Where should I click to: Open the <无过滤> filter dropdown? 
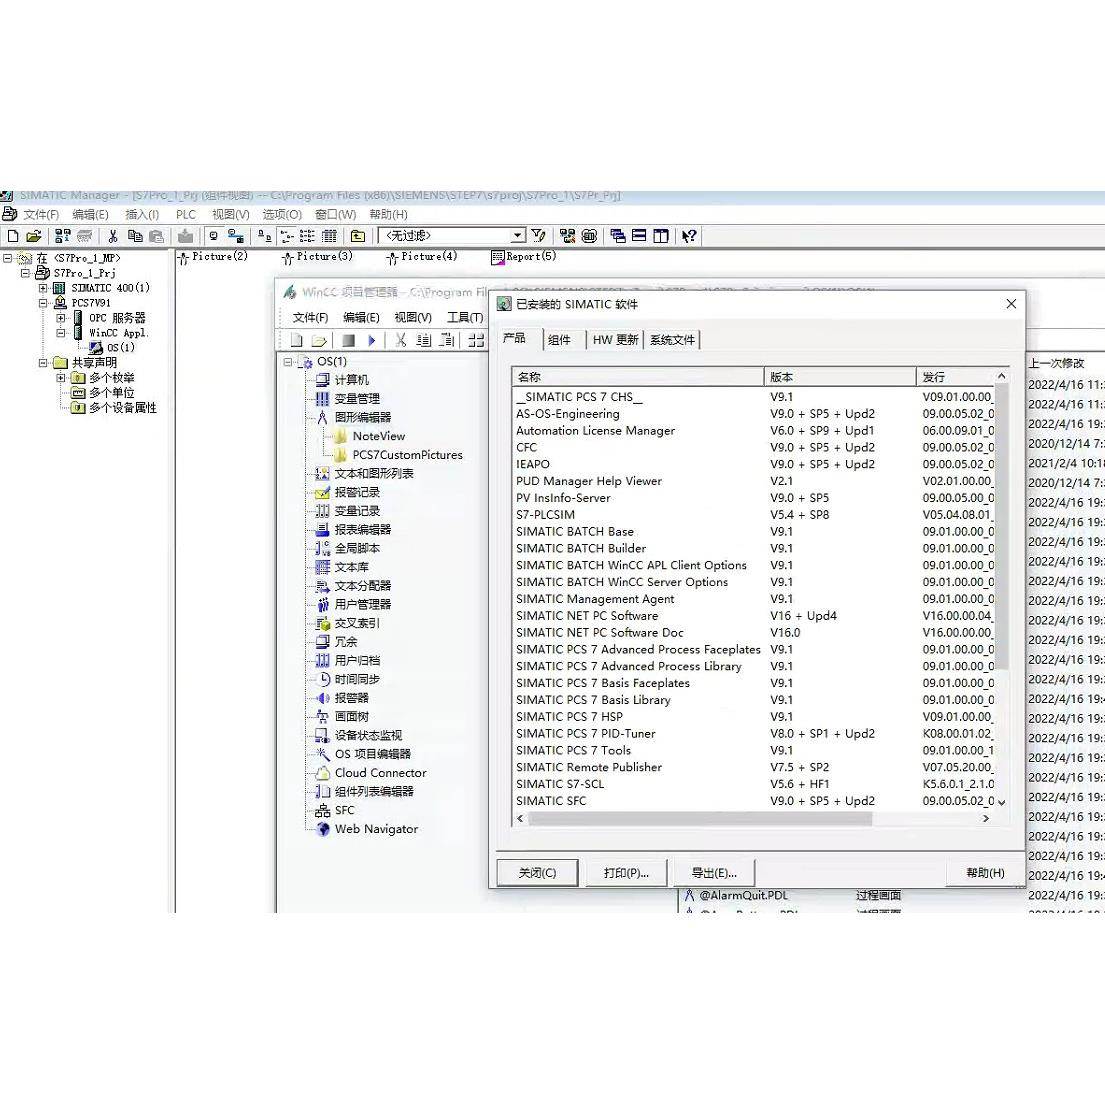click(518, 235)
